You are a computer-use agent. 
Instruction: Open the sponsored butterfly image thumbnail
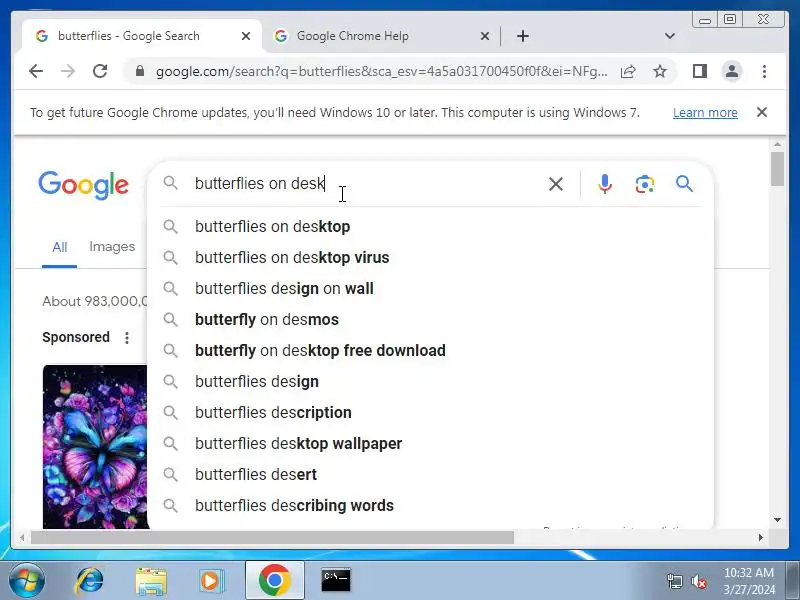tap(95, 447)
